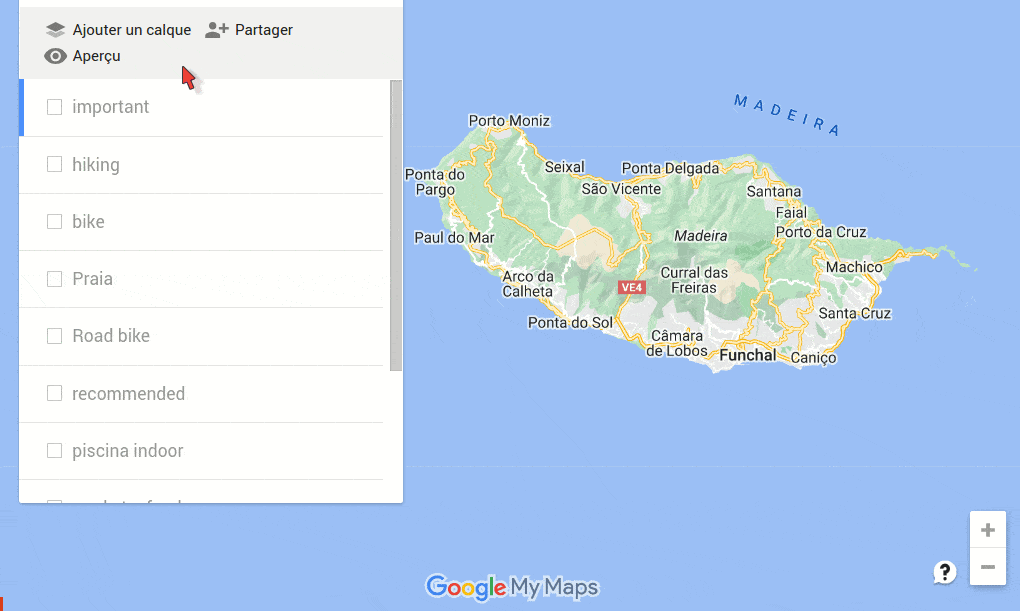Open help via question mark icon
Viewport: 1020px width, 611px height.
pos(945,573)
